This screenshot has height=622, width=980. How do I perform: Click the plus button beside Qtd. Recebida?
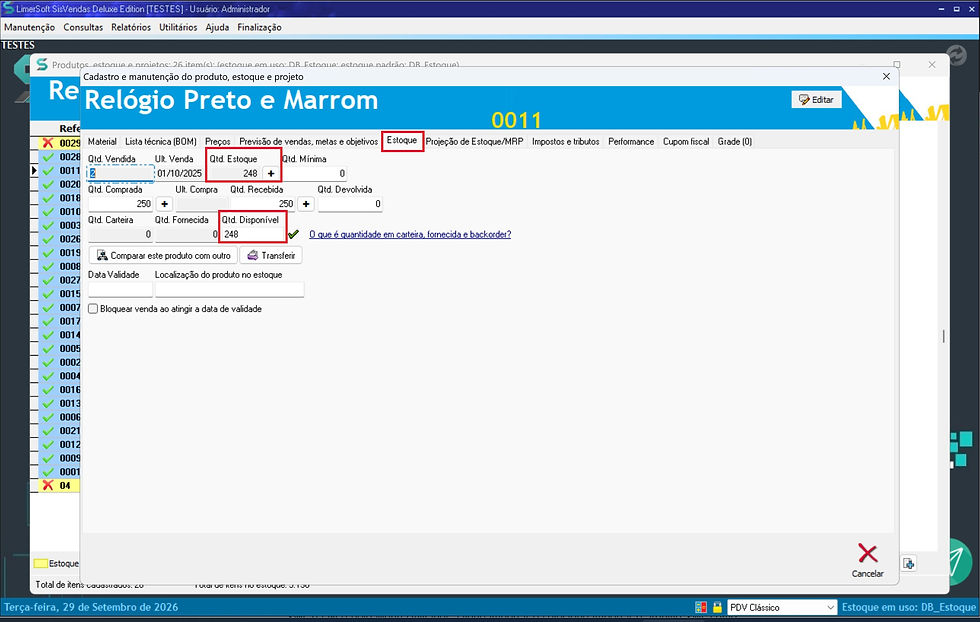pyautogui.click(x=306, y=204)
